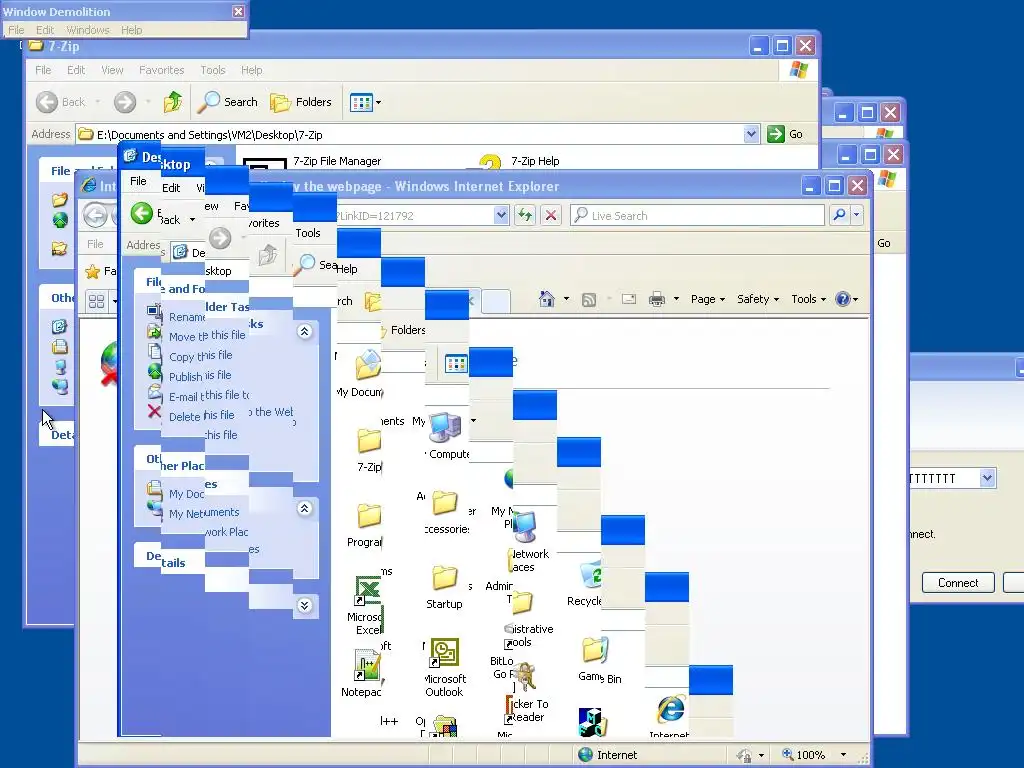1024x768 pixels.
Task: Click the Publish this file link
Action: tap(200, 376)
